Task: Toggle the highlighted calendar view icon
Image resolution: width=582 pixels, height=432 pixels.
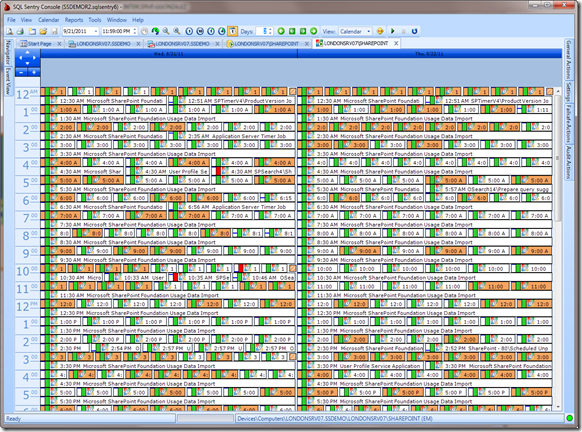Action: click(x=232, y=31)
